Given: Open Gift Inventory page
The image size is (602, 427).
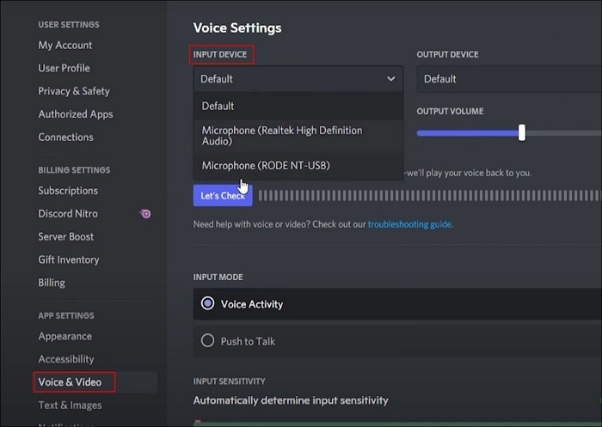Looking at the screenshot, I should tap(69, 260).
